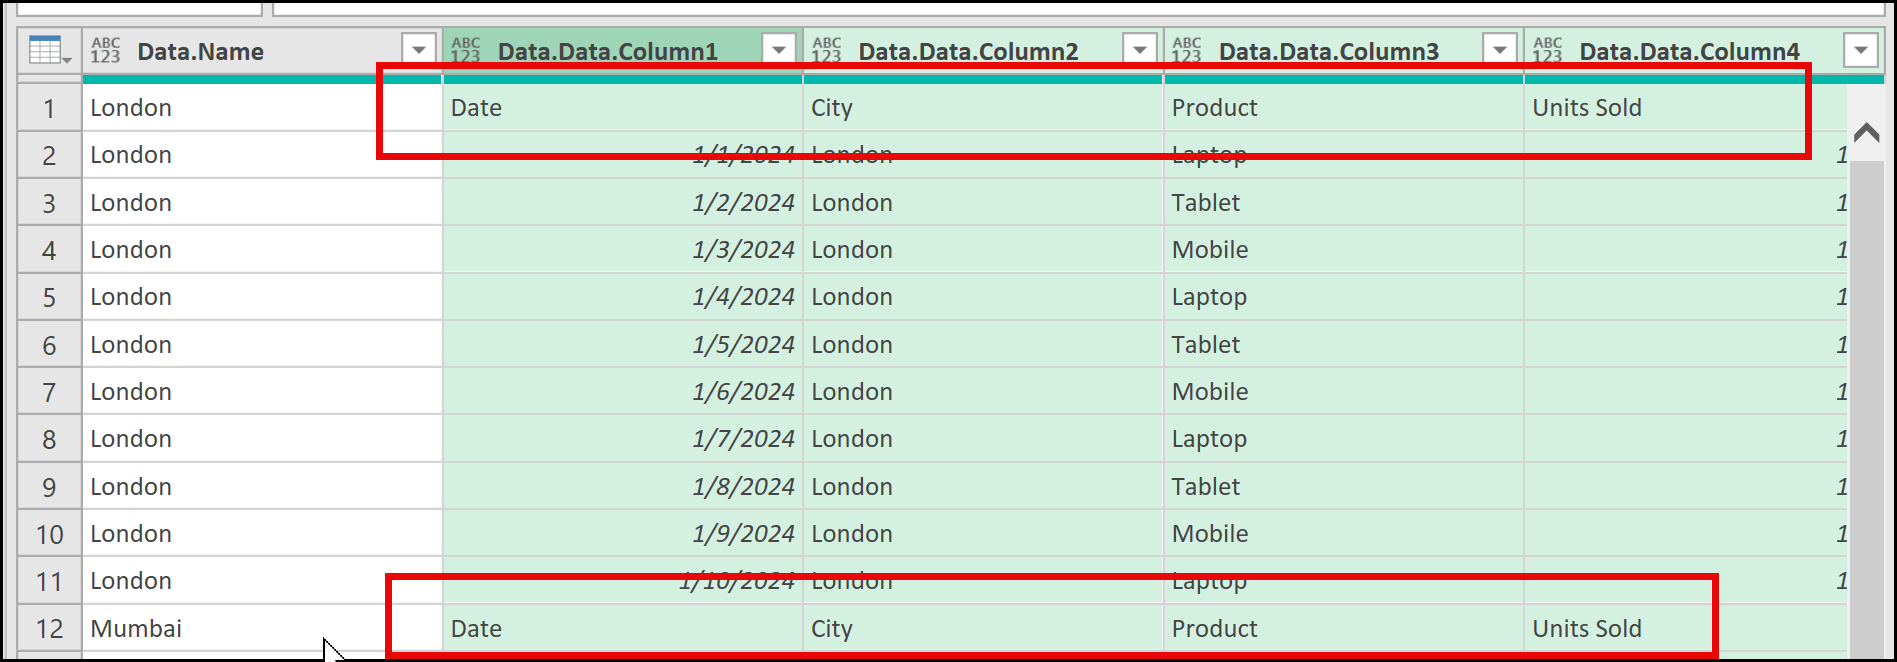This screenshot has height=662, width=1897.
Task: Click the 1/5/2024 date cell
Action: click(743, 345)
